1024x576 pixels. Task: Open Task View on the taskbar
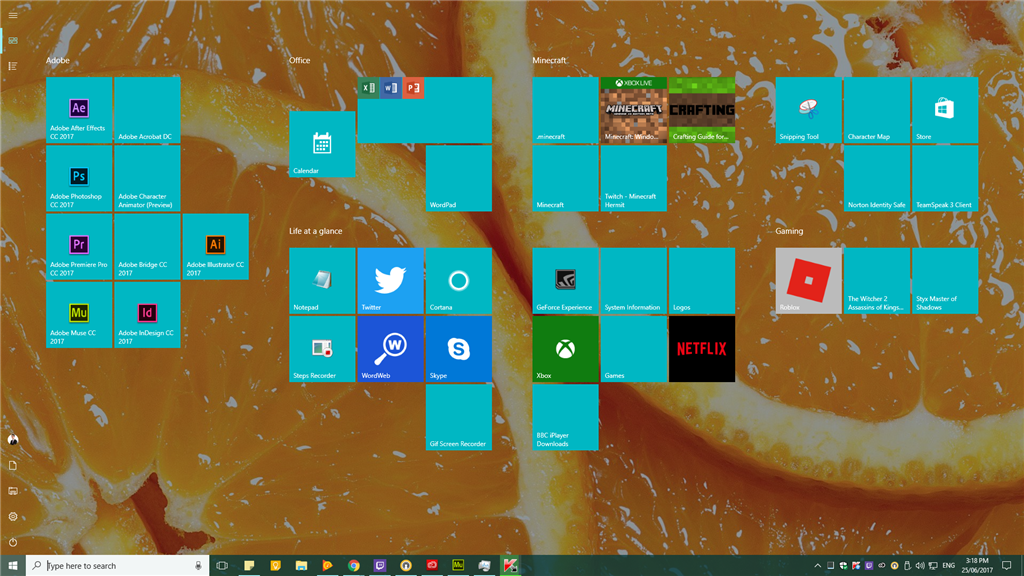222,566
